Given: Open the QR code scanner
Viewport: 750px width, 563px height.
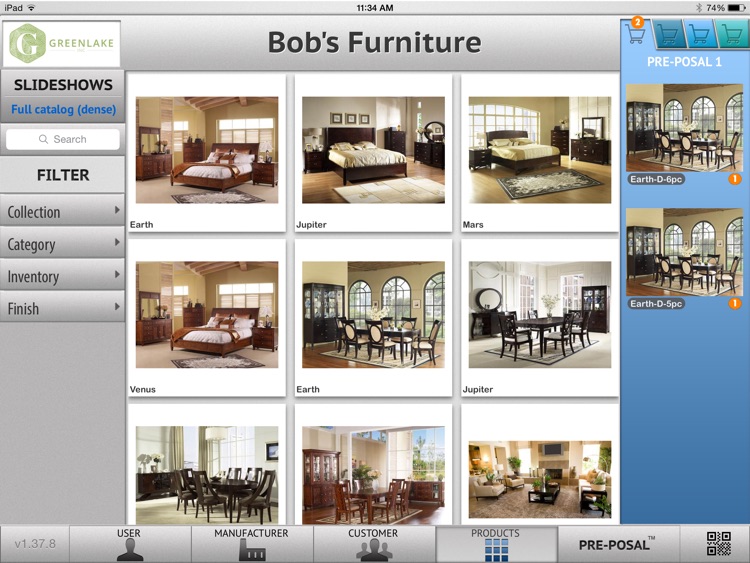Looking at the screenshot, I should 718,543.
